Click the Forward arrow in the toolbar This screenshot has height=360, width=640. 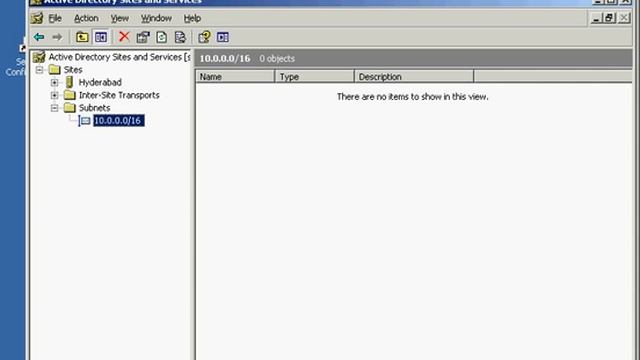pos(57,37)
